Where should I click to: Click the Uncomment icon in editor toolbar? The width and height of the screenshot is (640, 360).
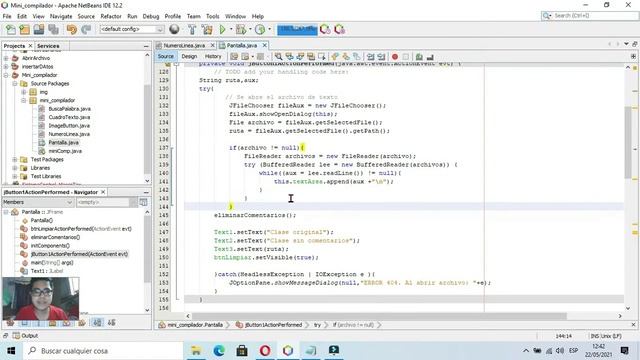point(430,56)
